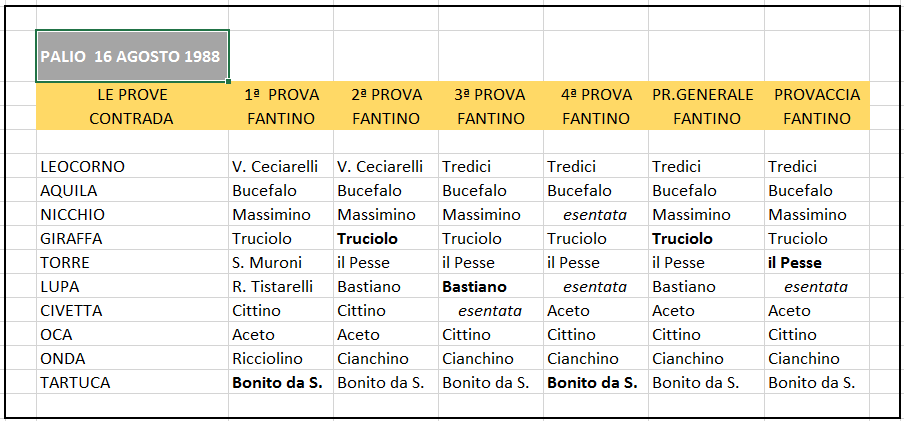Click esentata in NICCHIO's 4ª PROVA column
The image size is (904, 421).
[596, 215]
